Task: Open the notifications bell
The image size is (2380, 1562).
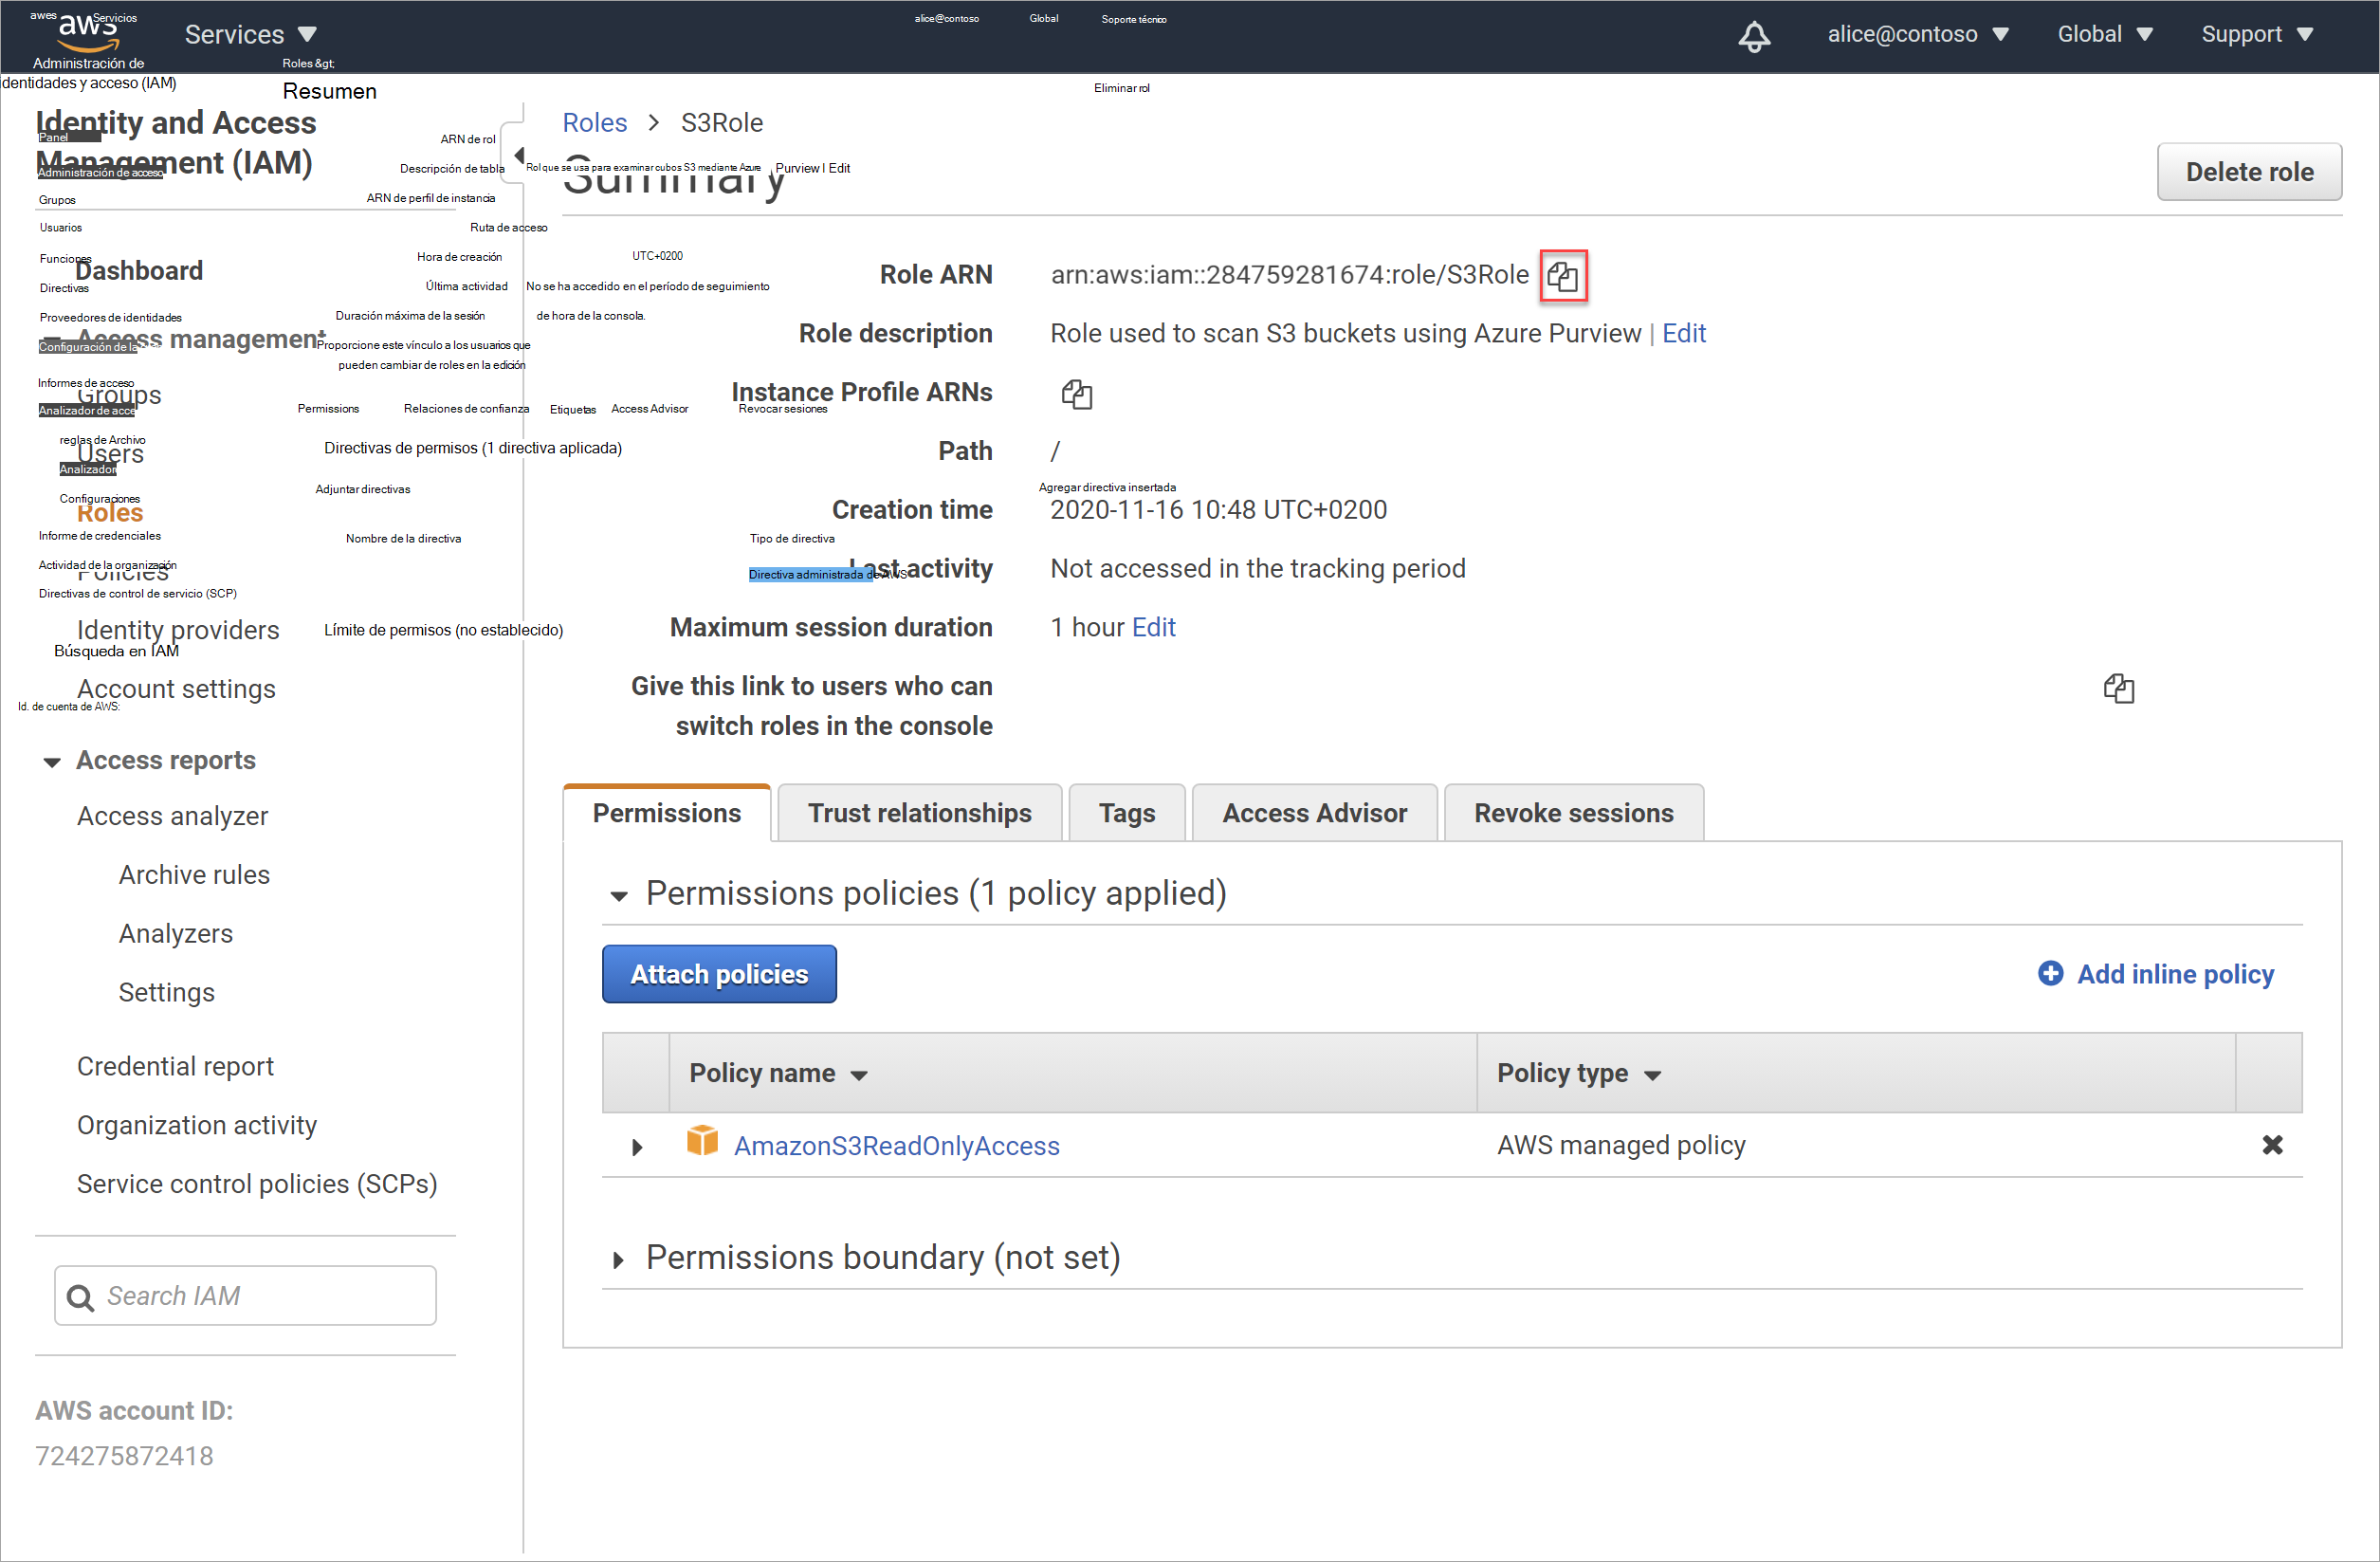Action: point(1754,36)
